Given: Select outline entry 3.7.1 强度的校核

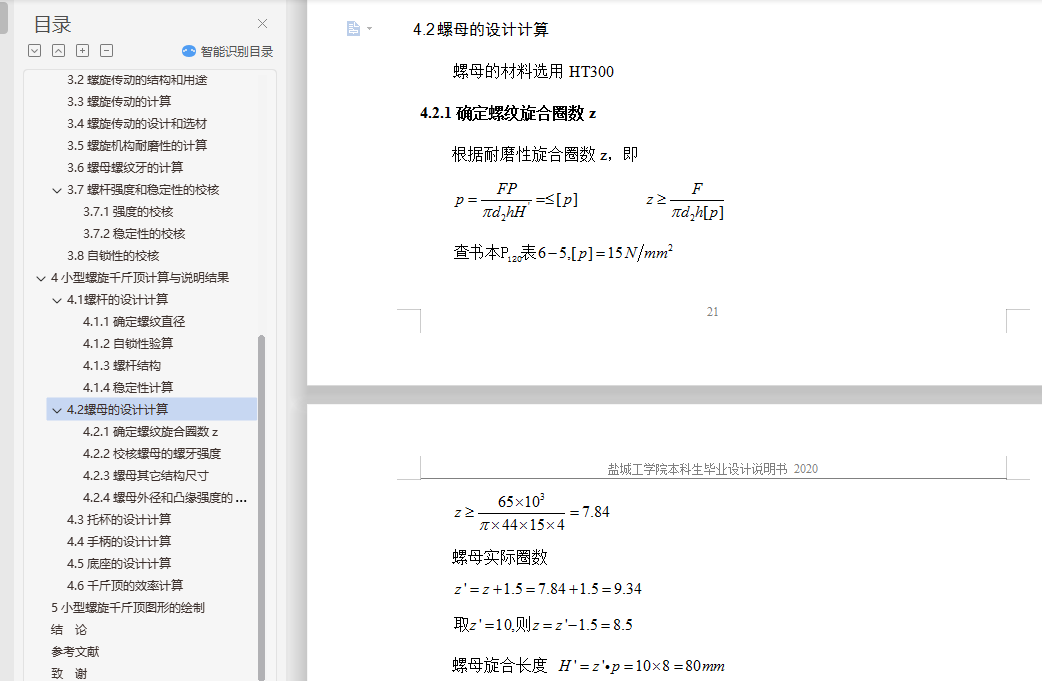Looking at the screenshot, I should click(x=128, y=211).
